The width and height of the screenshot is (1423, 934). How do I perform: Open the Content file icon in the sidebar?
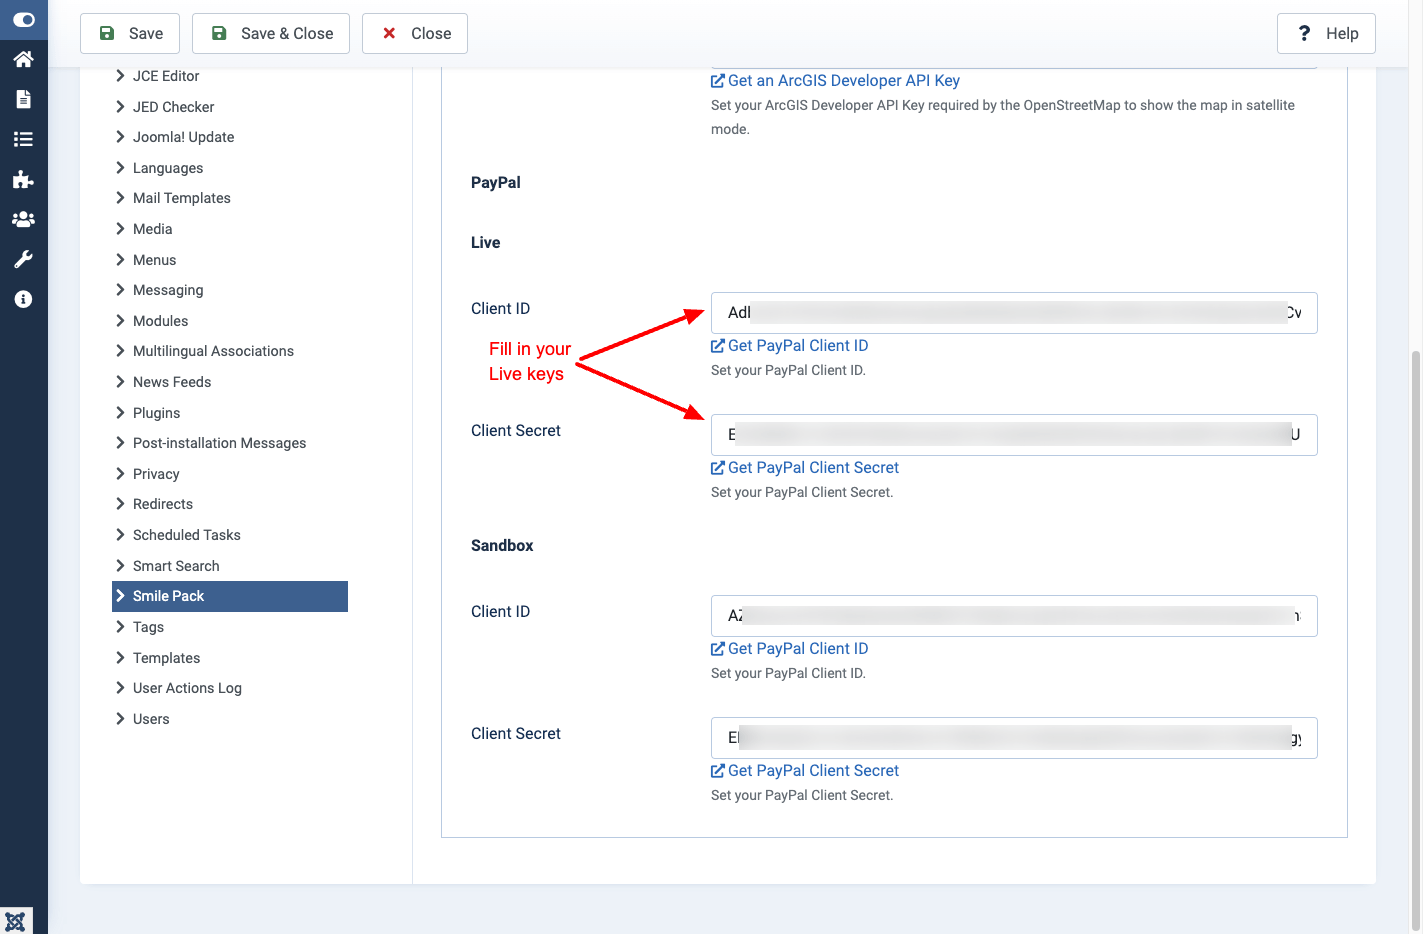23,99
